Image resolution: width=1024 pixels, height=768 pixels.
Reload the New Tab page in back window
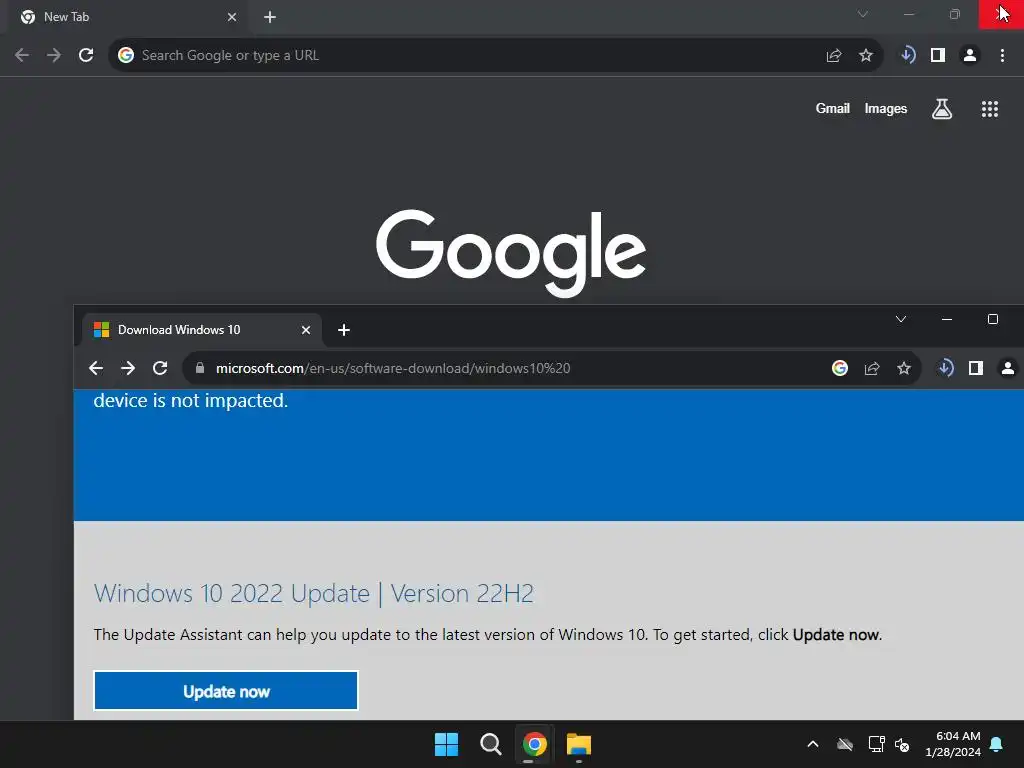(86, 55)
